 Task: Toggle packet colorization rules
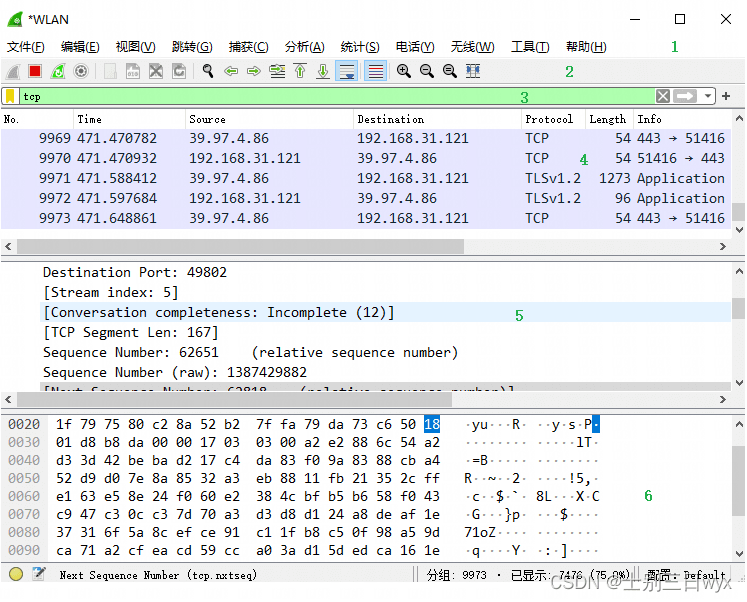click(375, 71)
